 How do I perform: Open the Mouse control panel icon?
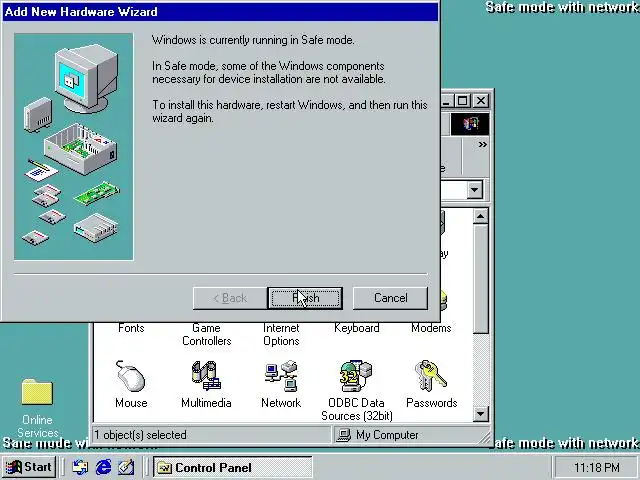(x=131, y=384)
